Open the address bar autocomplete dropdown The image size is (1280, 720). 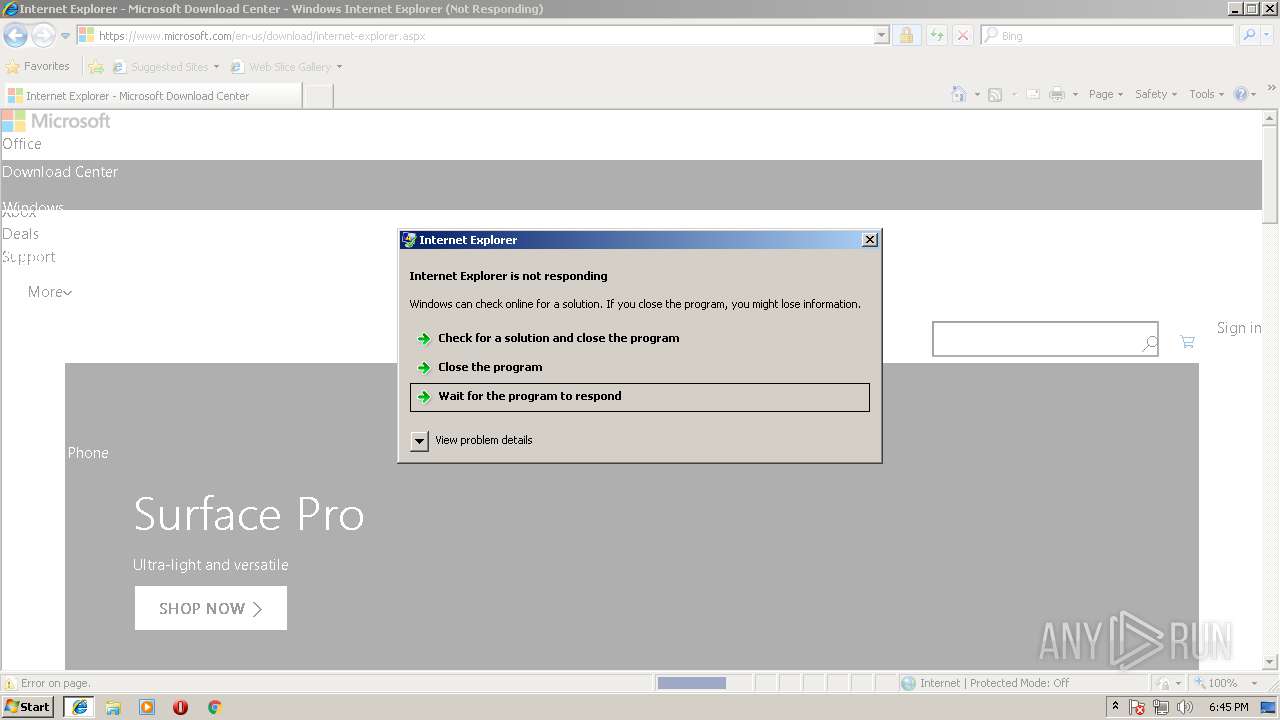click(x=881, y=36)
